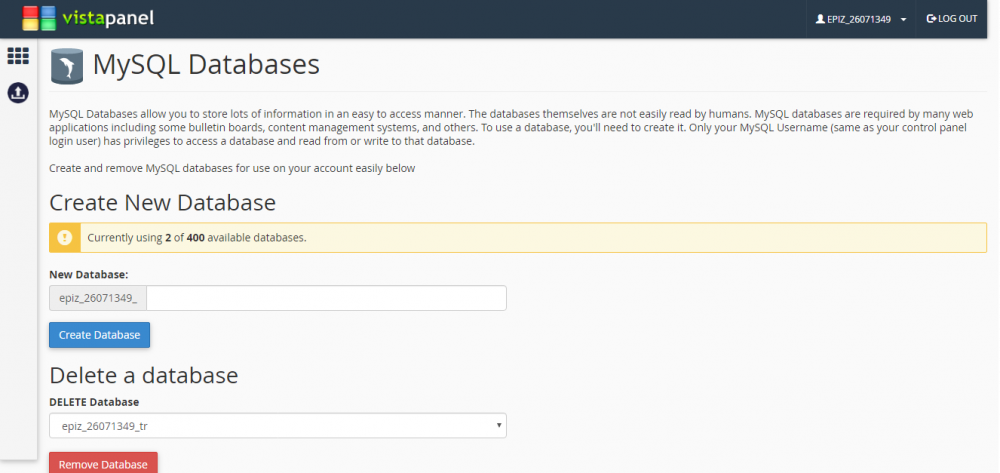Click the log out arrow icon

pos(931,19)
